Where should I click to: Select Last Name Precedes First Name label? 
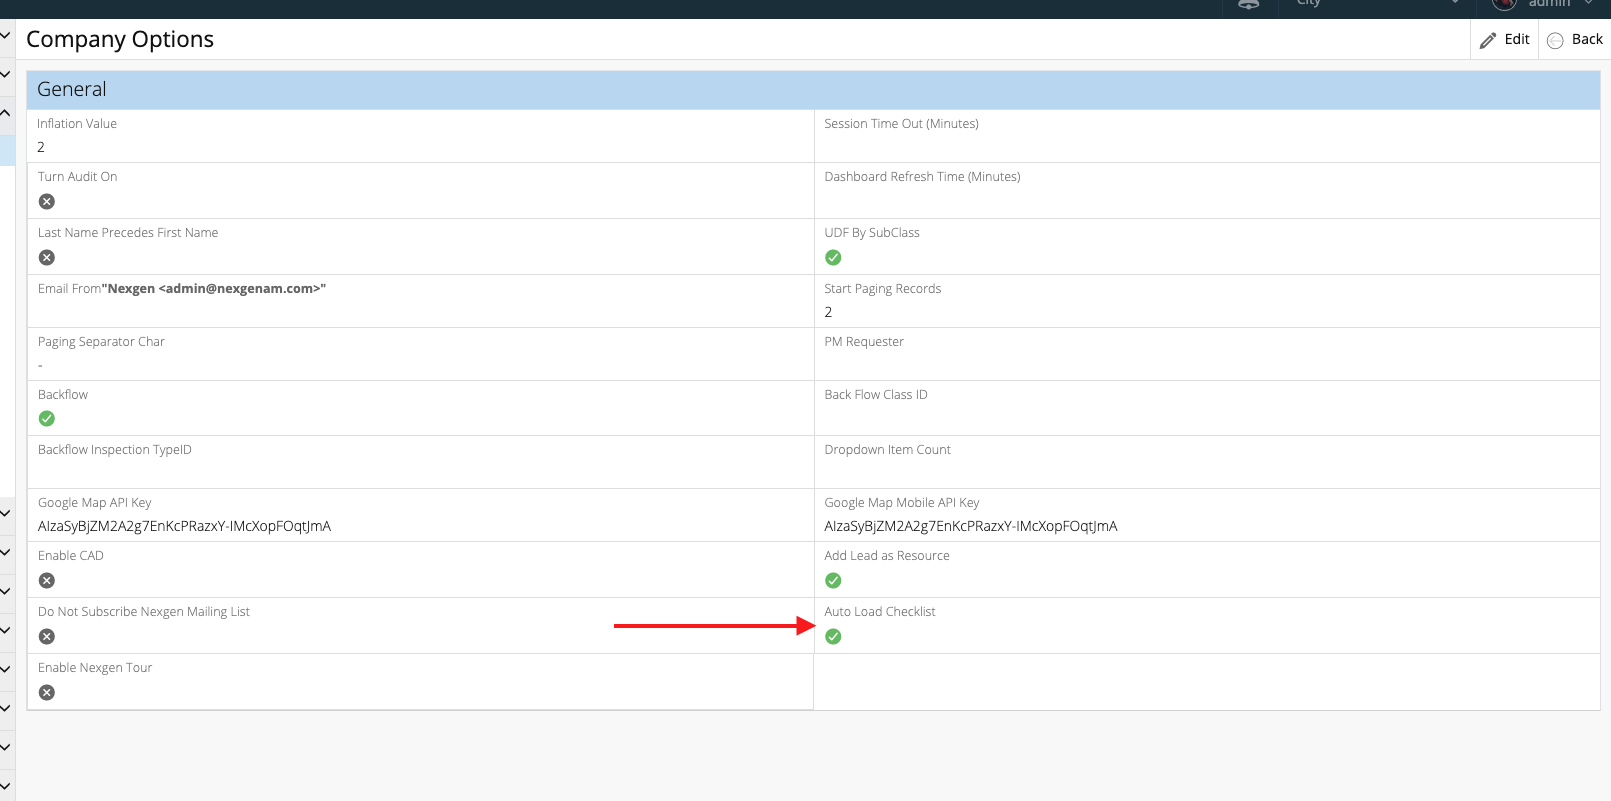(128, 233)
